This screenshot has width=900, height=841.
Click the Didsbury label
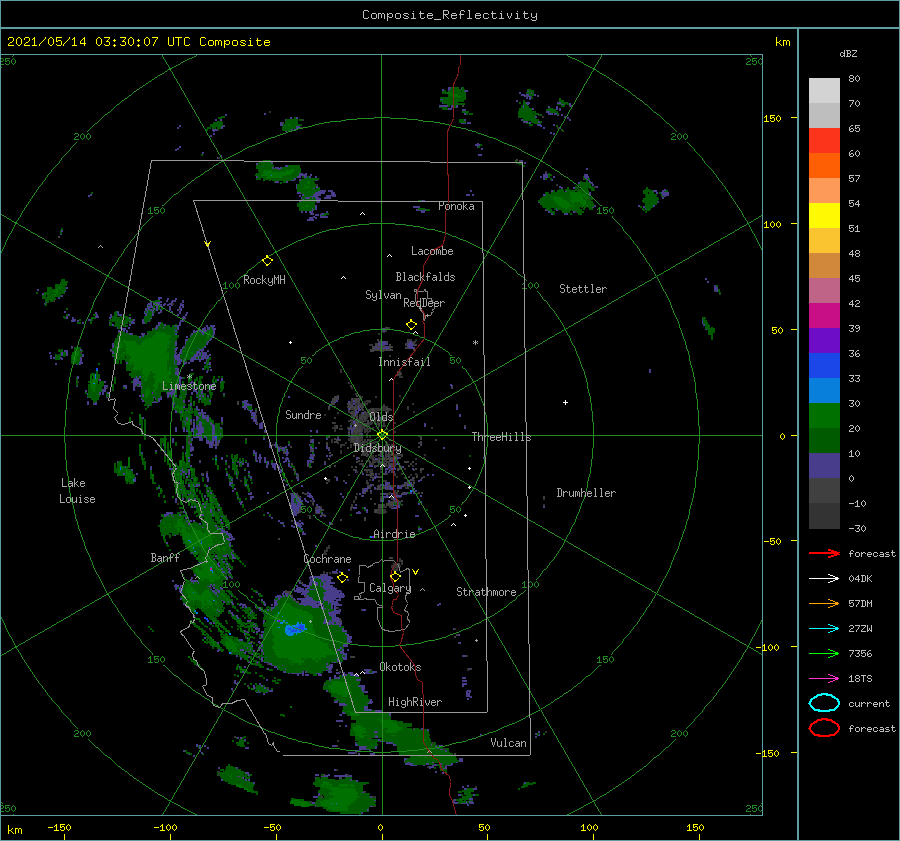coord(378,448)
